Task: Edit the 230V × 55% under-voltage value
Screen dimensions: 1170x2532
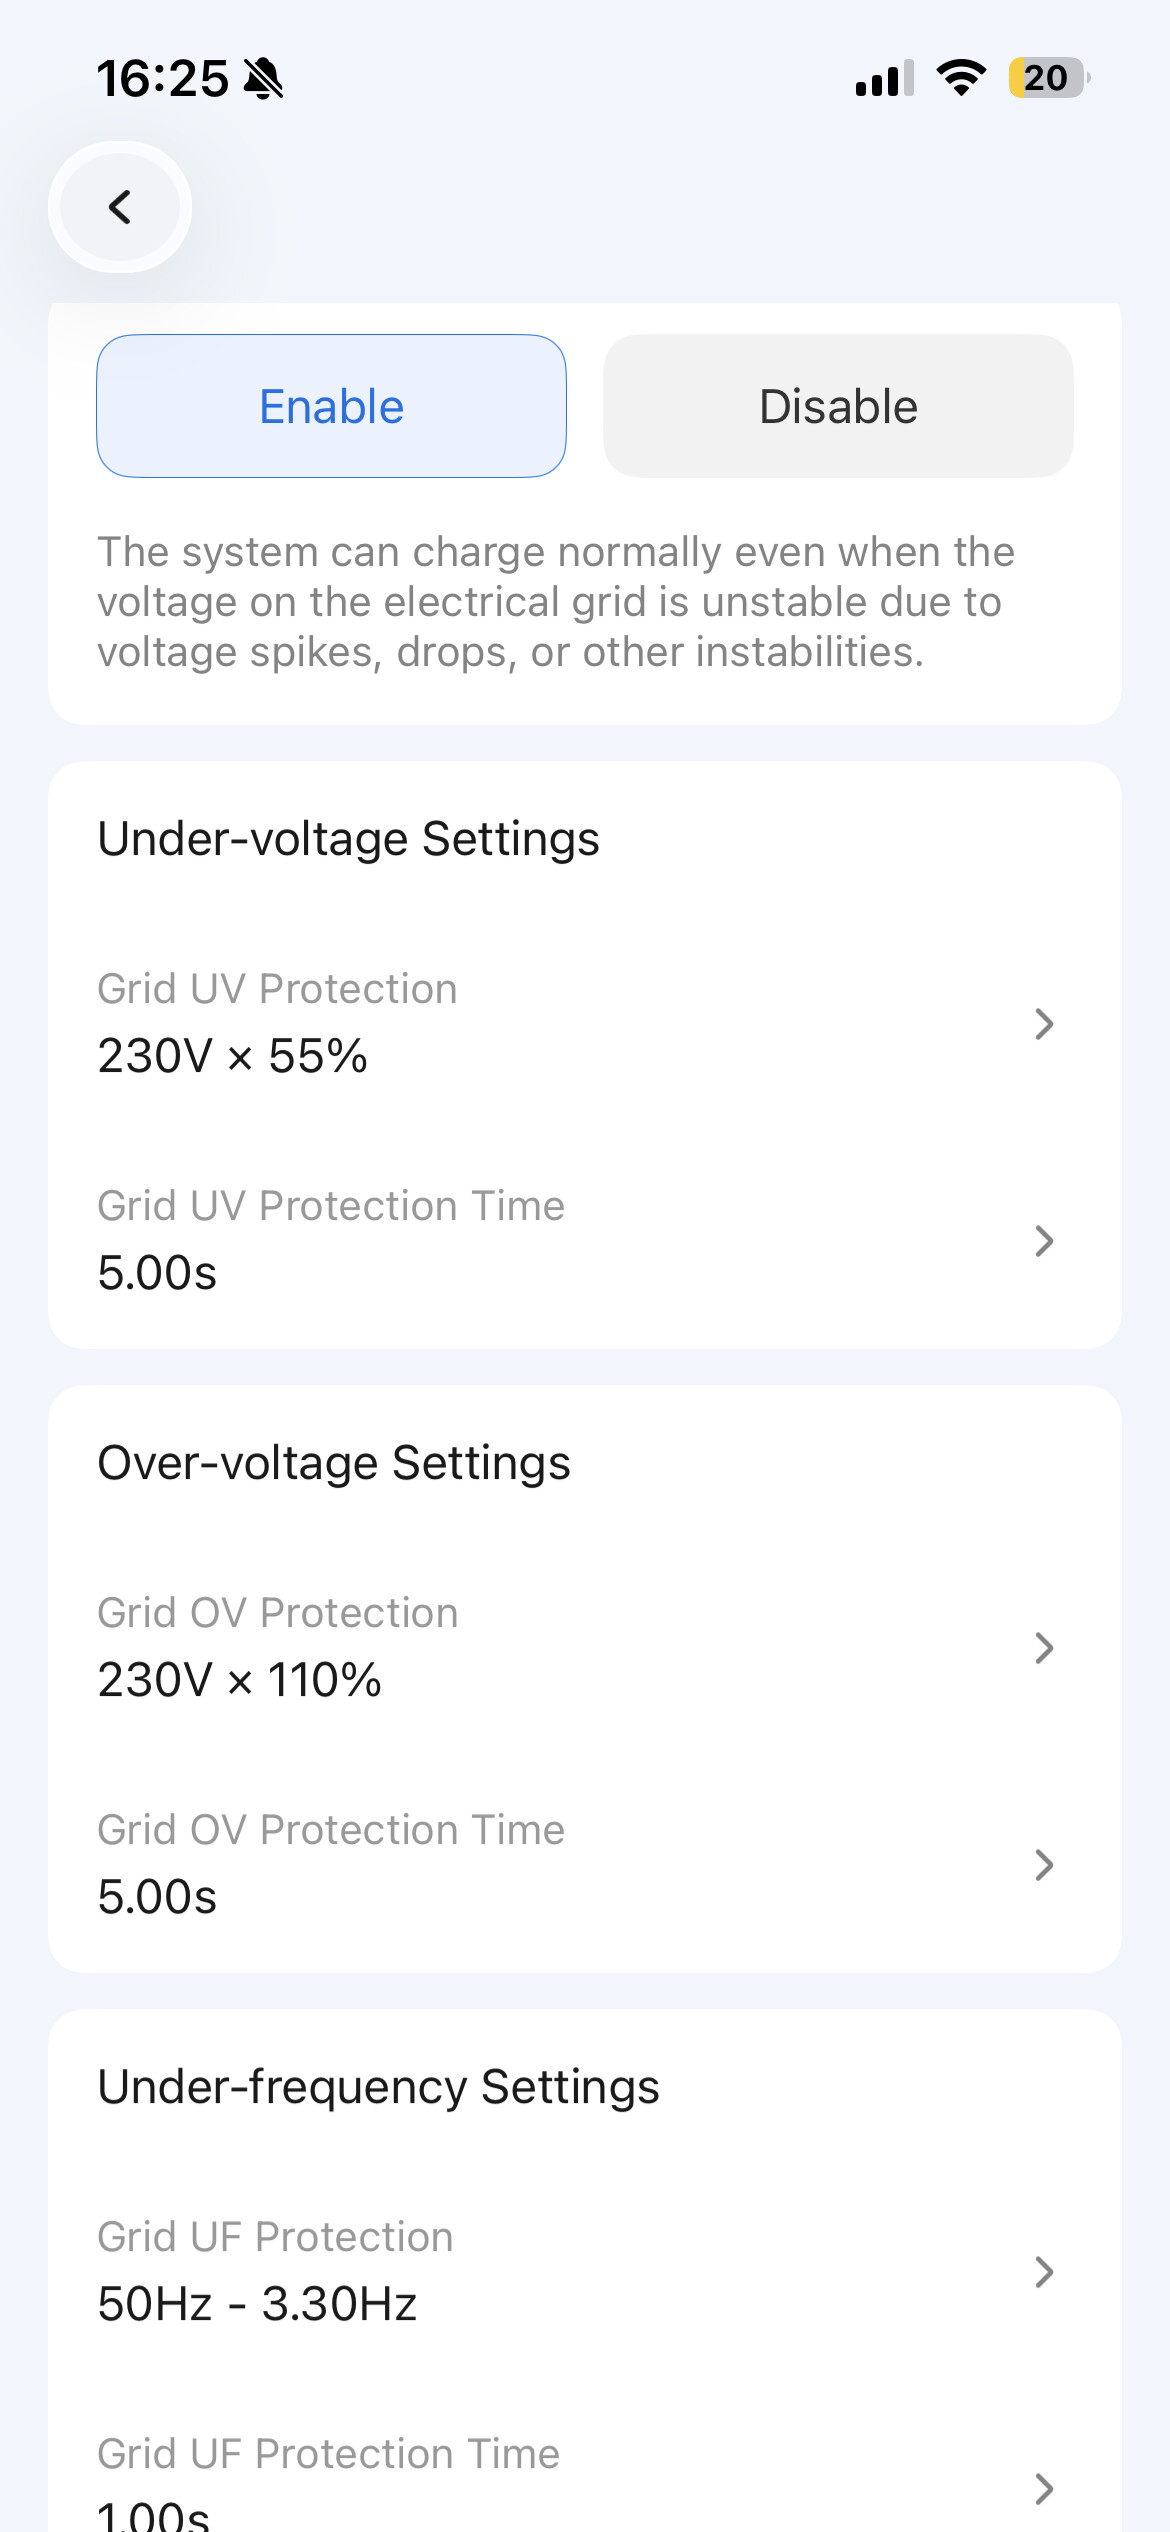Action: 233,1056
